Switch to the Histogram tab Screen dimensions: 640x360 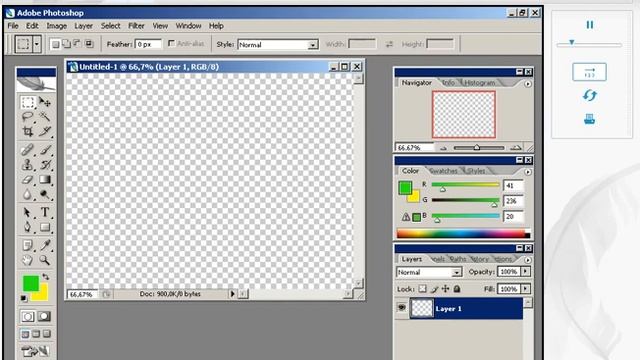click(480, 82)
